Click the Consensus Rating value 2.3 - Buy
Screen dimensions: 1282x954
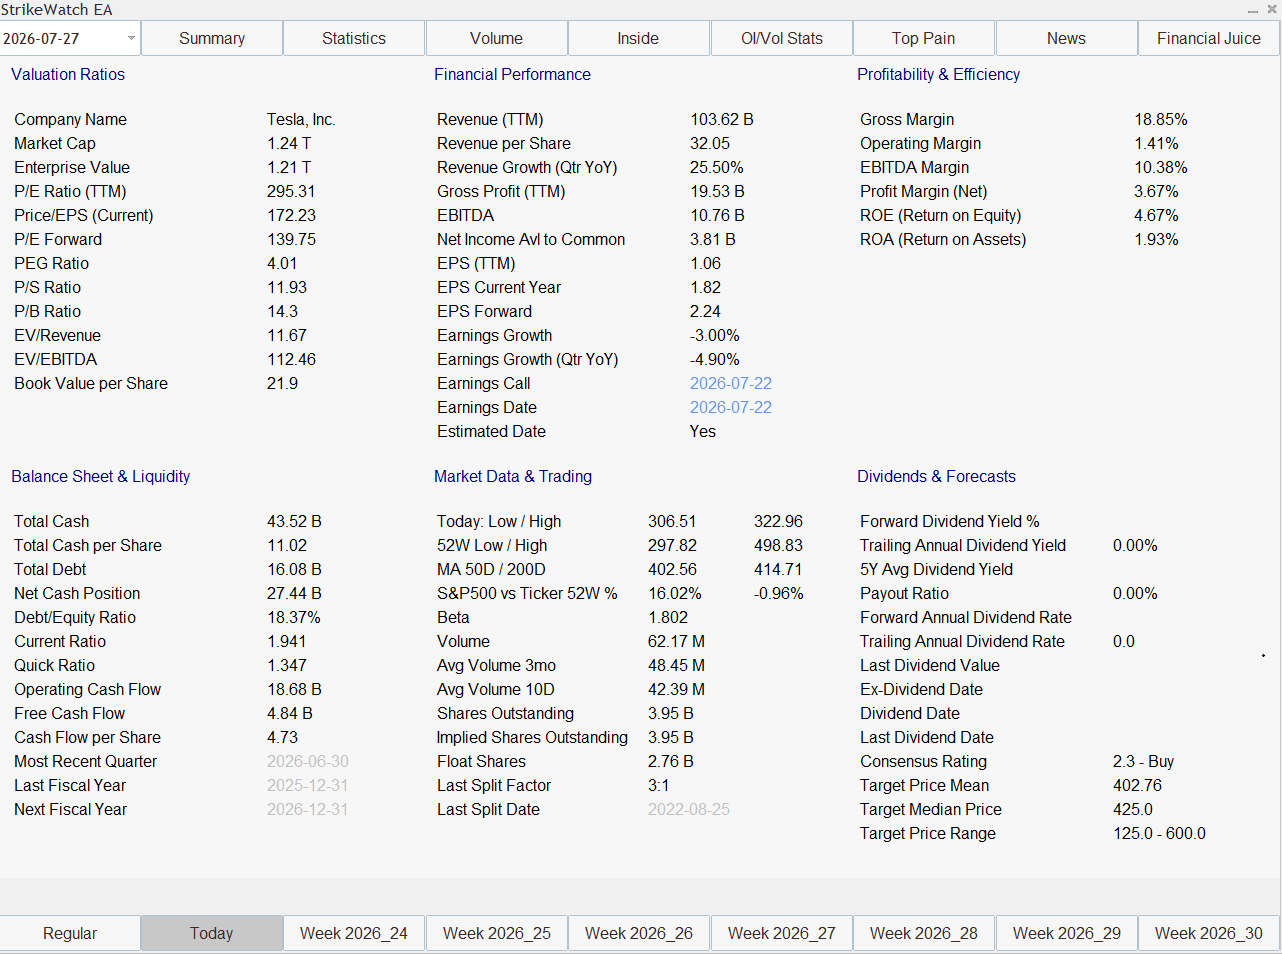point(1143,762)
